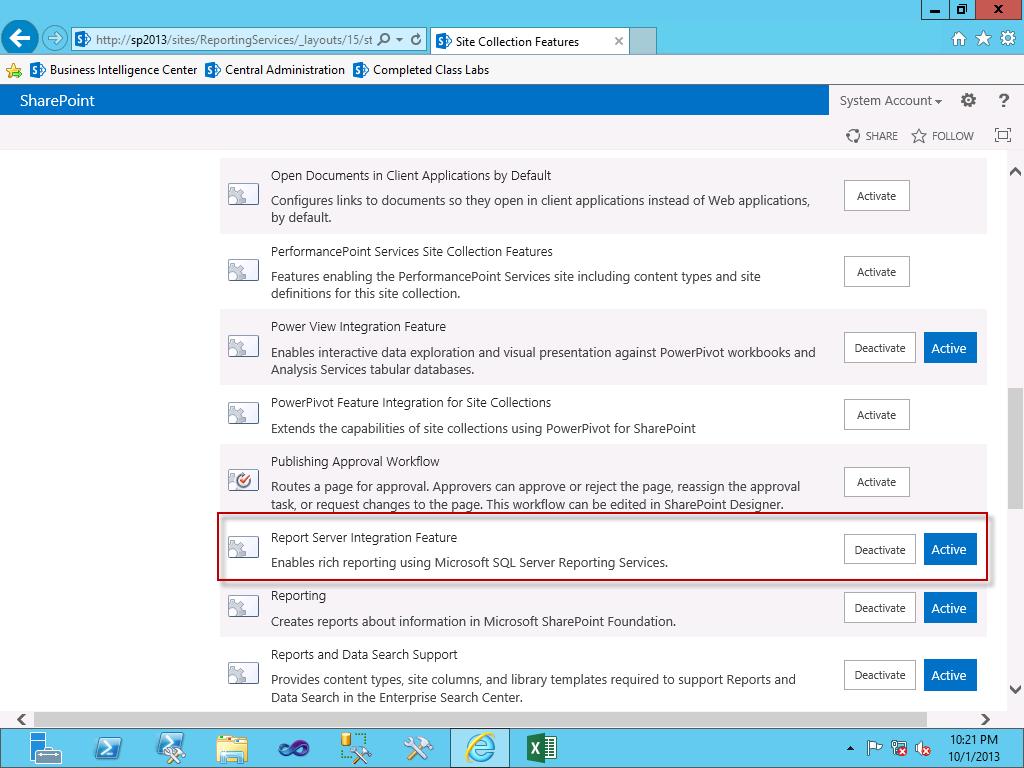Click 'Report Server Integration Feature' title text
Screen dimensions: 1024x768
point(364,537)
